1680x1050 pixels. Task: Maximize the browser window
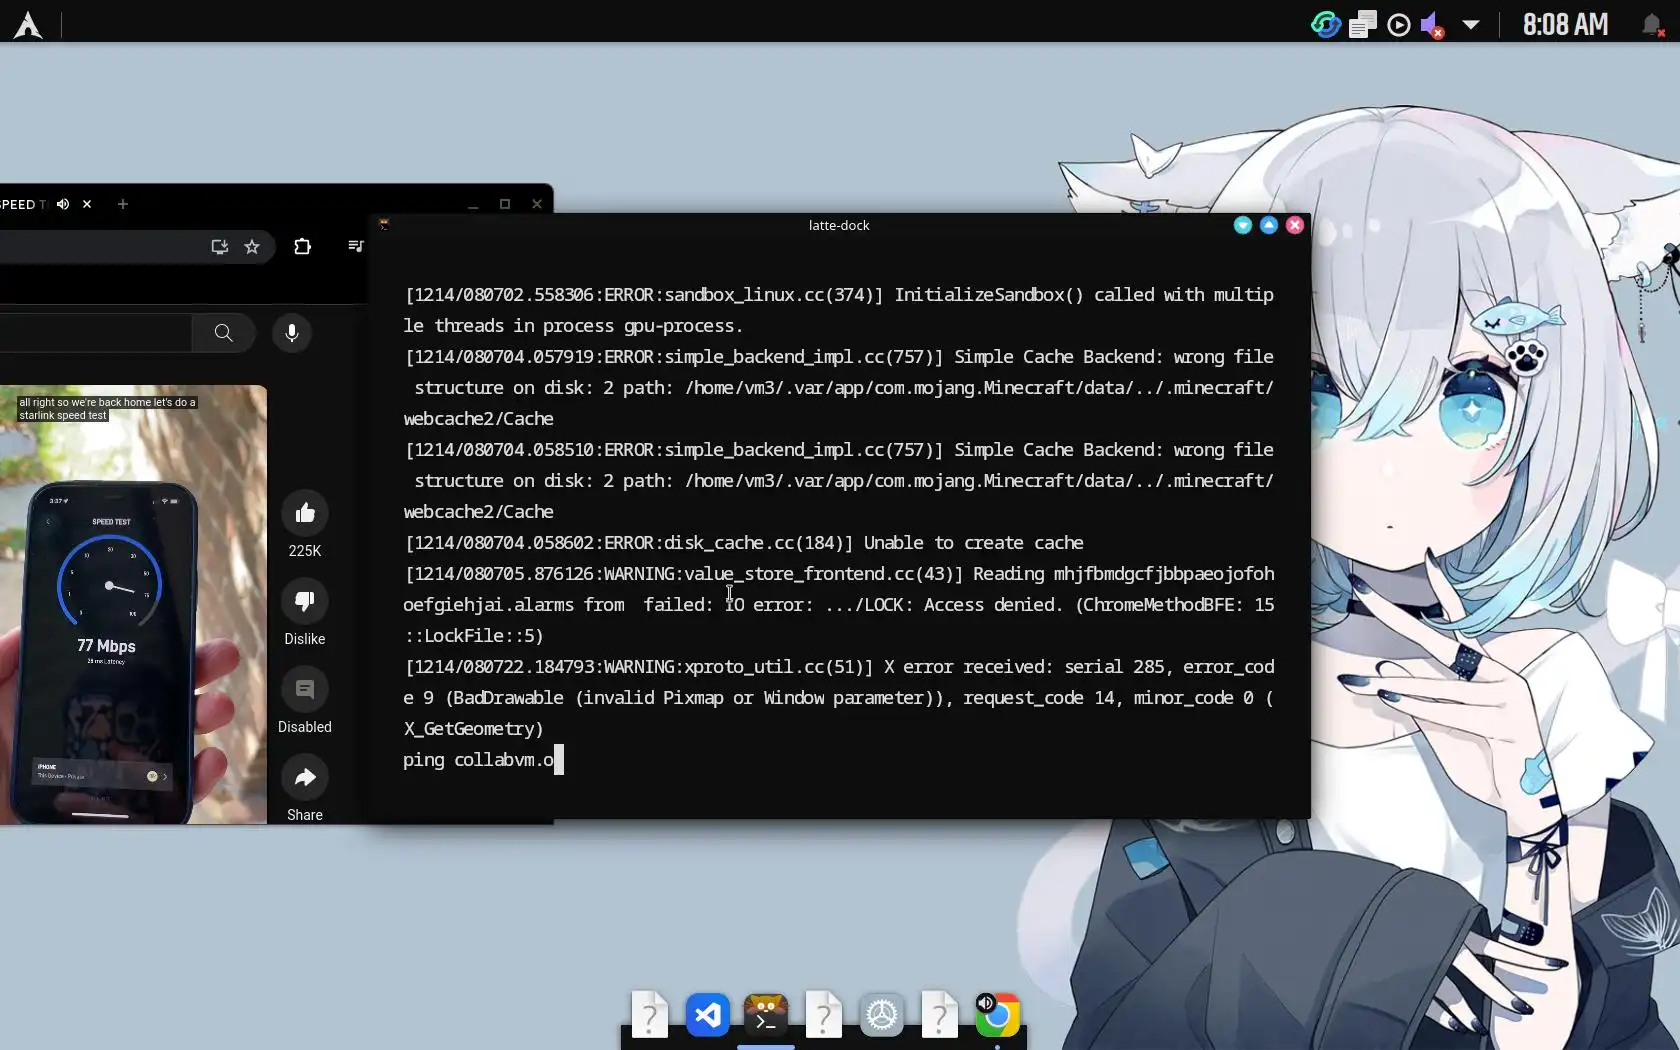pos(505,204)
